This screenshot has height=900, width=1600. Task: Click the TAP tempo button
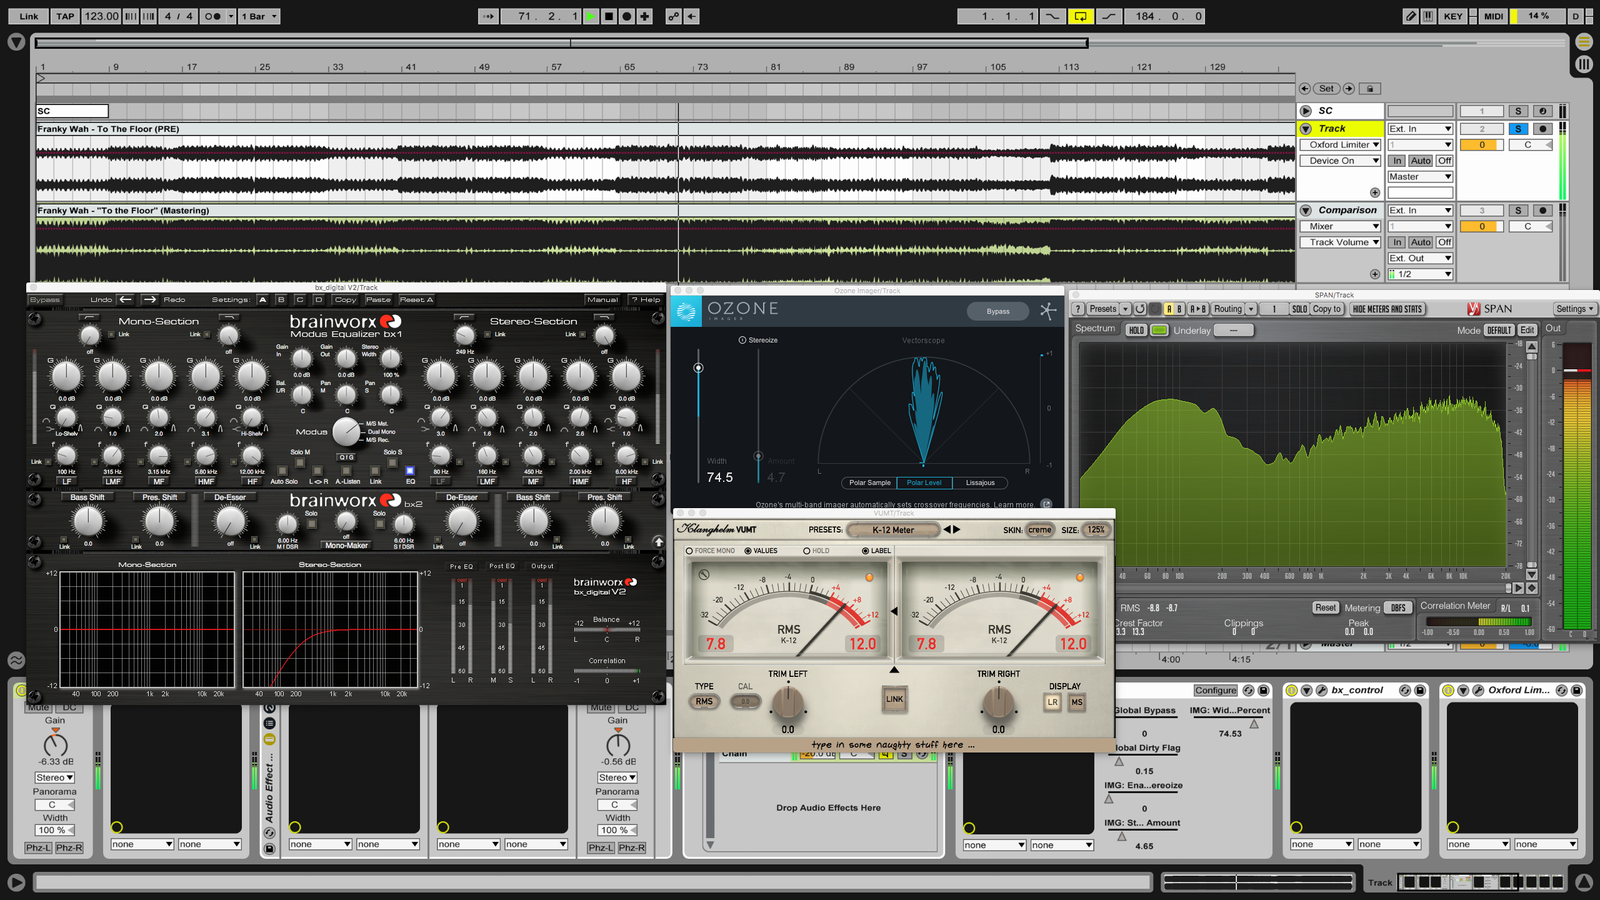pyautogui.click(x=65, y=16)
